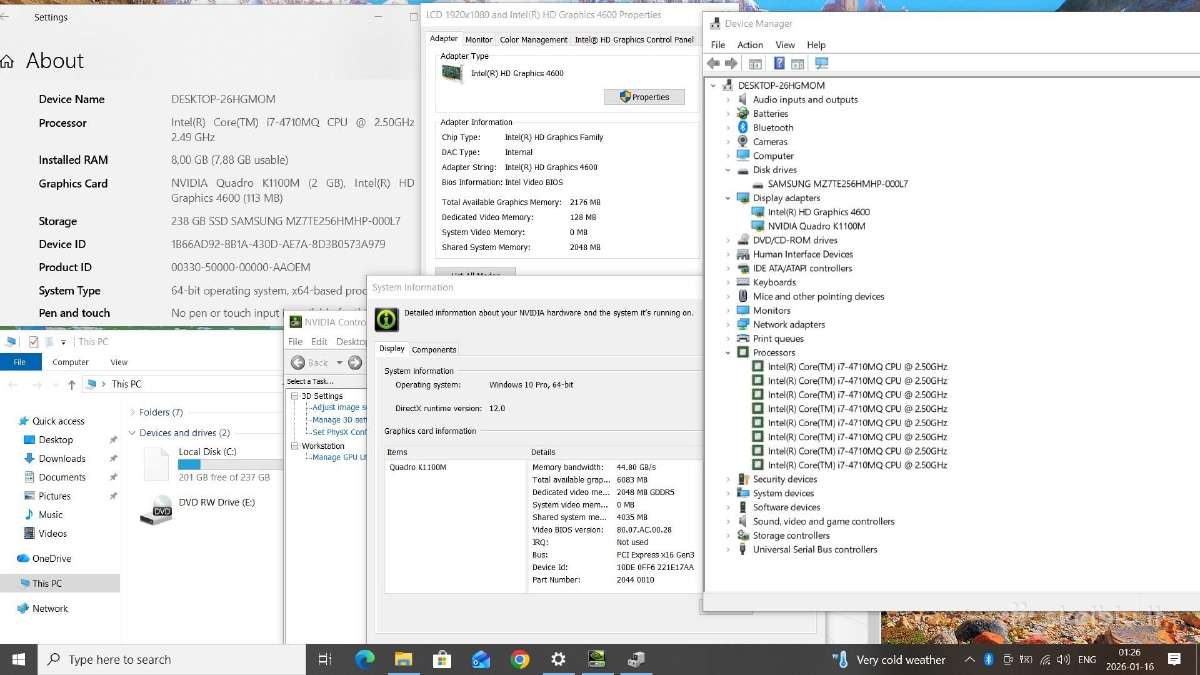Image resolution: width=1200 pixels, height=675 pixels.
Task: Open the Windows Start menu
Action: [x=18, y=659]
